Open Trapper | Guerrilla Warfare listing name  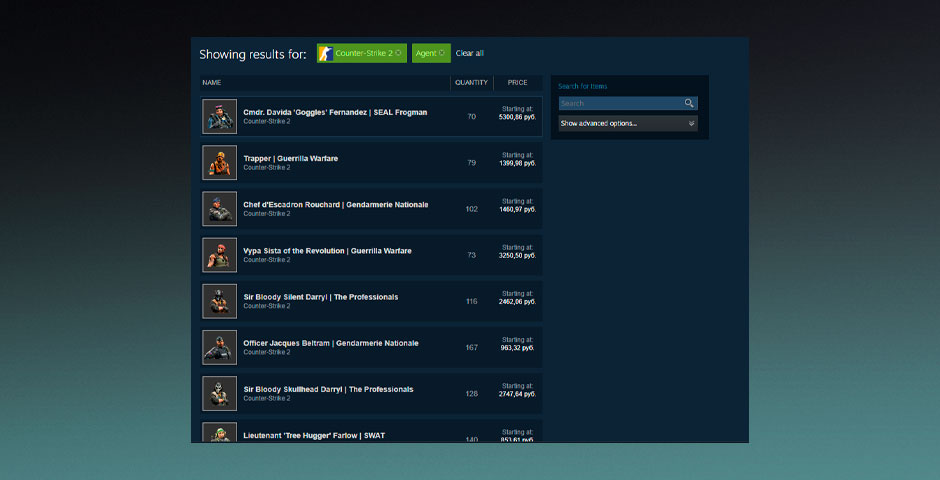(291, 158)
